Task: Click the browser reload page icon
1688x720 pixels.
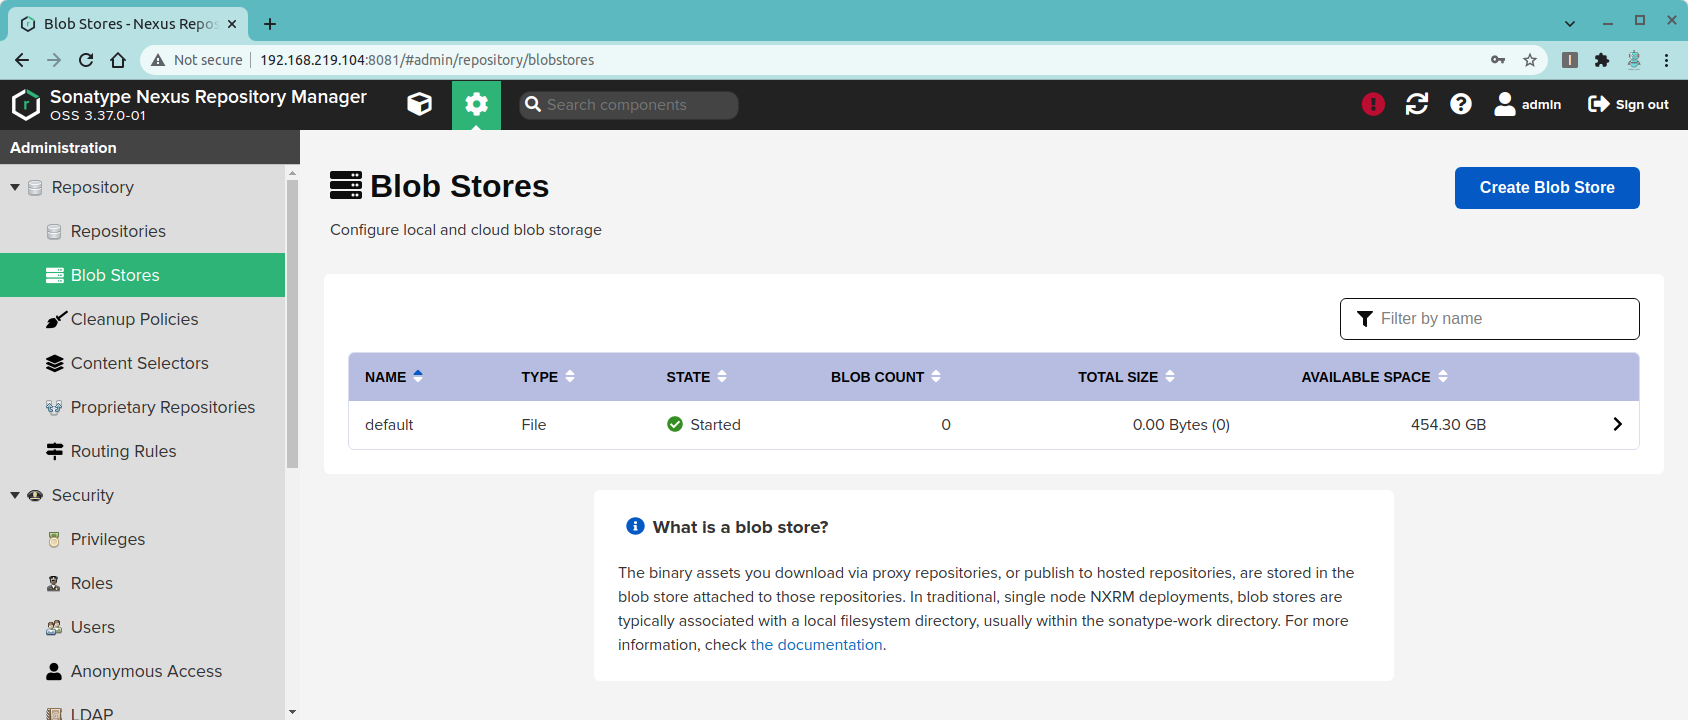Action: click(86, 60)
